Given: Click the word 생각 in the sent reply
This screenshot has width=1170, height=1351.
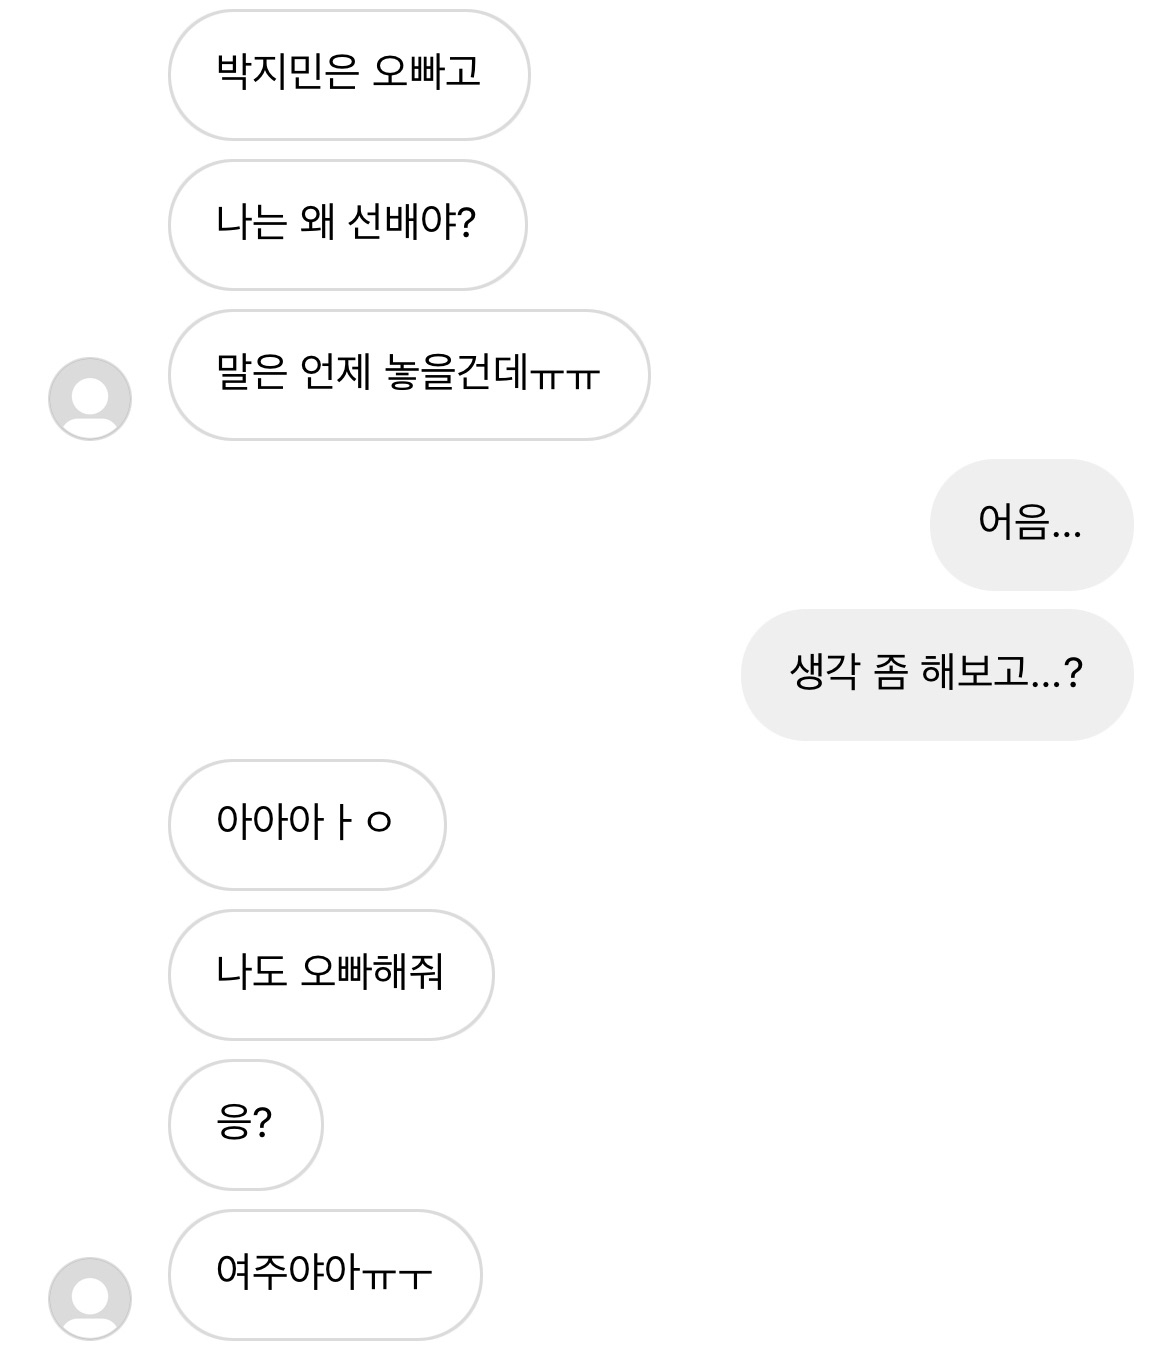Looking at the screenshot, I should click(824, 672).
